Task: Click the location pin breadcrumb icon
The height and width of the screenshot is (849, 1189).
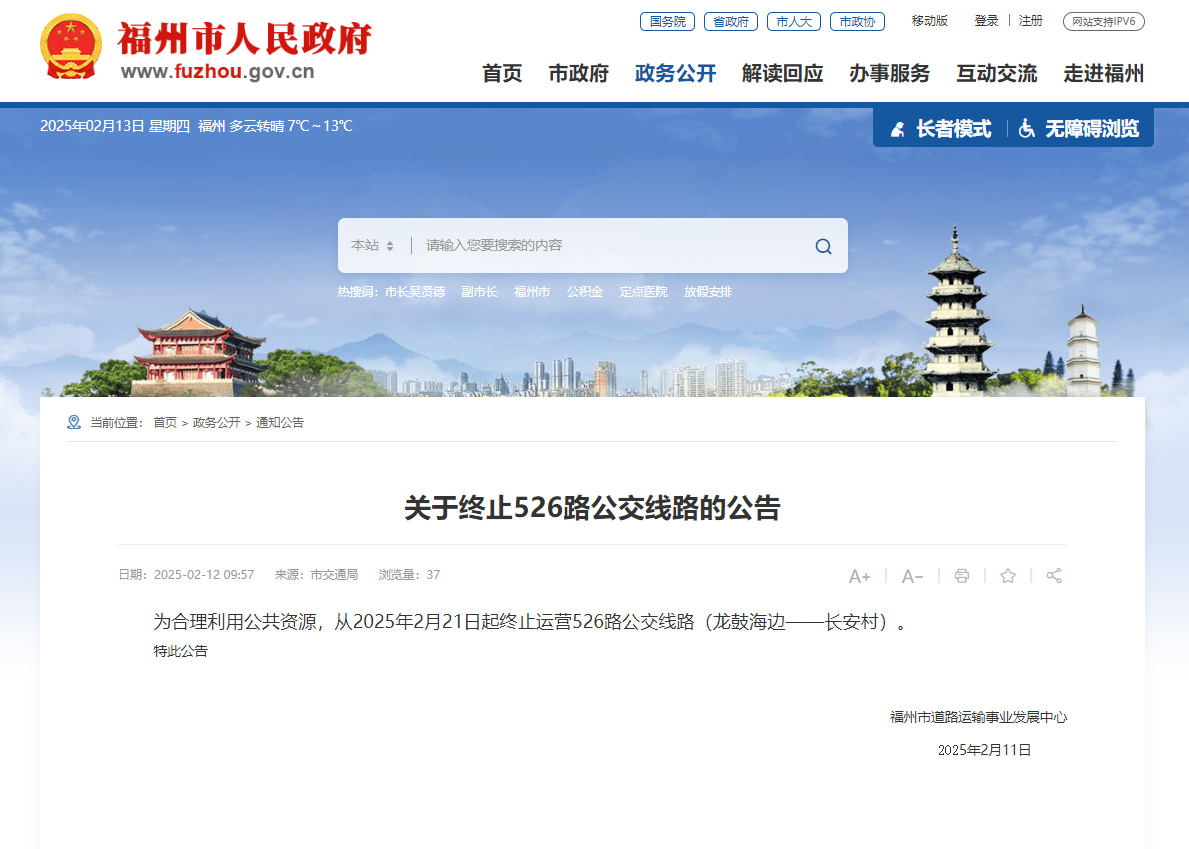Action: coord(74,423)
